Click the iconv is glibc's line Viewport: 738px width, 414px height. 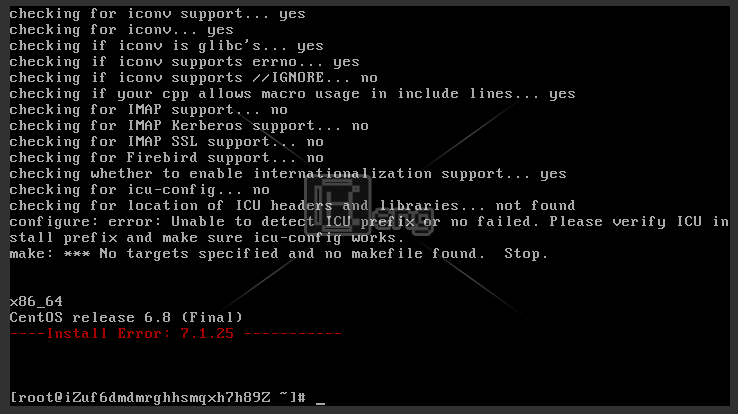(167, 46)
